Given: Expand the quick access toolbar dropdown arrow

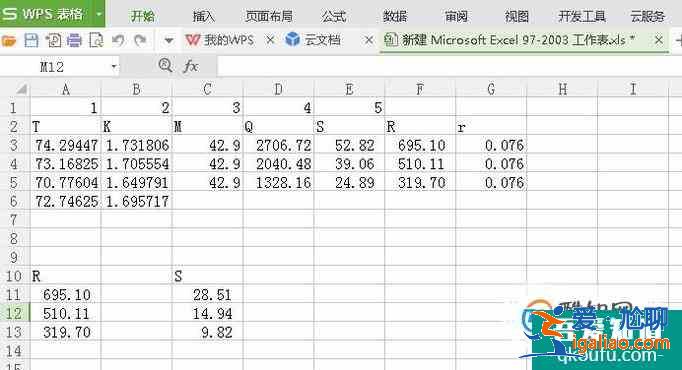Looking at the screenshot, I should pos(169,41).
